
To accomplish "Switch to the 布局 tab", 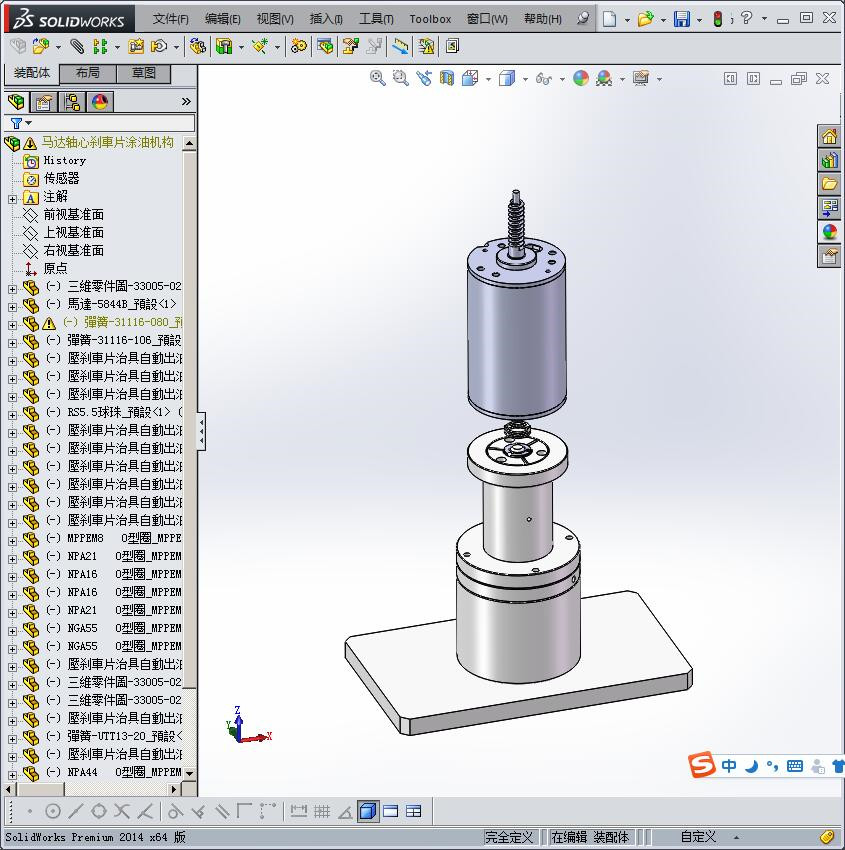I will pyautogui.click(x=88, y=73).
